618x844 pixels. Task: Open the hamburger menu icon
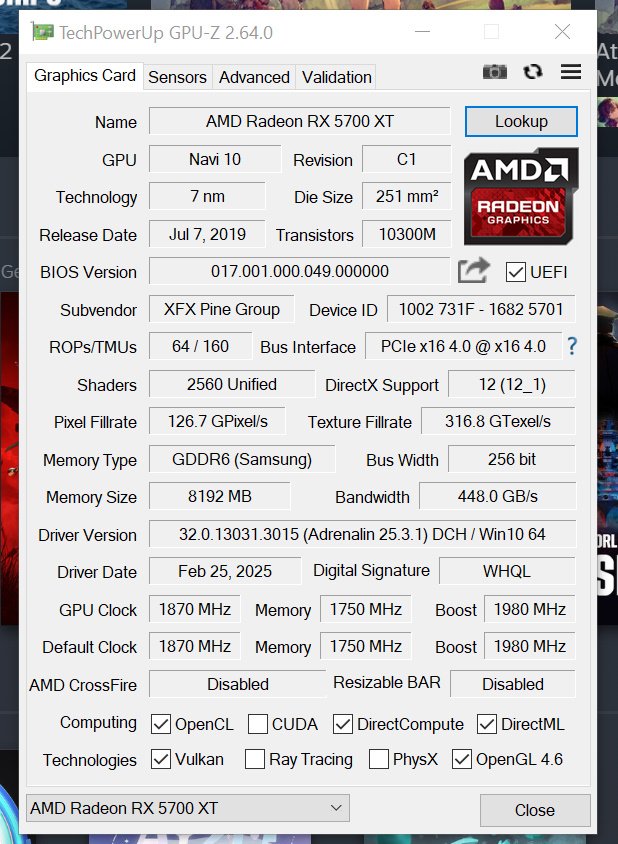(571, 72)
